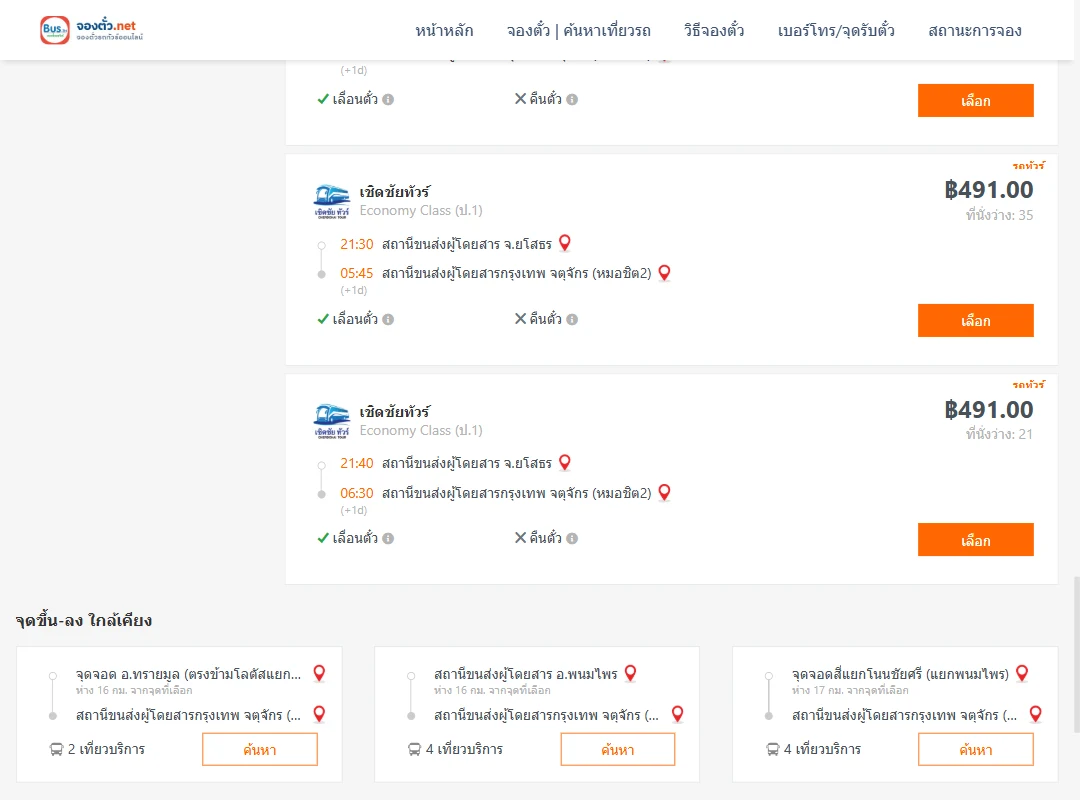Open info icon next to เลื่อนตั๋ว in top card

click(388, 99)
